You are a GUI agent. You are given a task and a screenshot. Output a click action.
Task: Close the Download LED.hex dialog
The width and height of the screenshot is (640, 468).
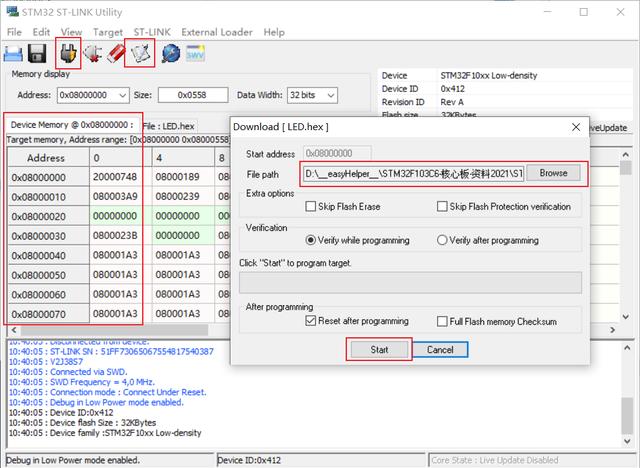point(576,127)
